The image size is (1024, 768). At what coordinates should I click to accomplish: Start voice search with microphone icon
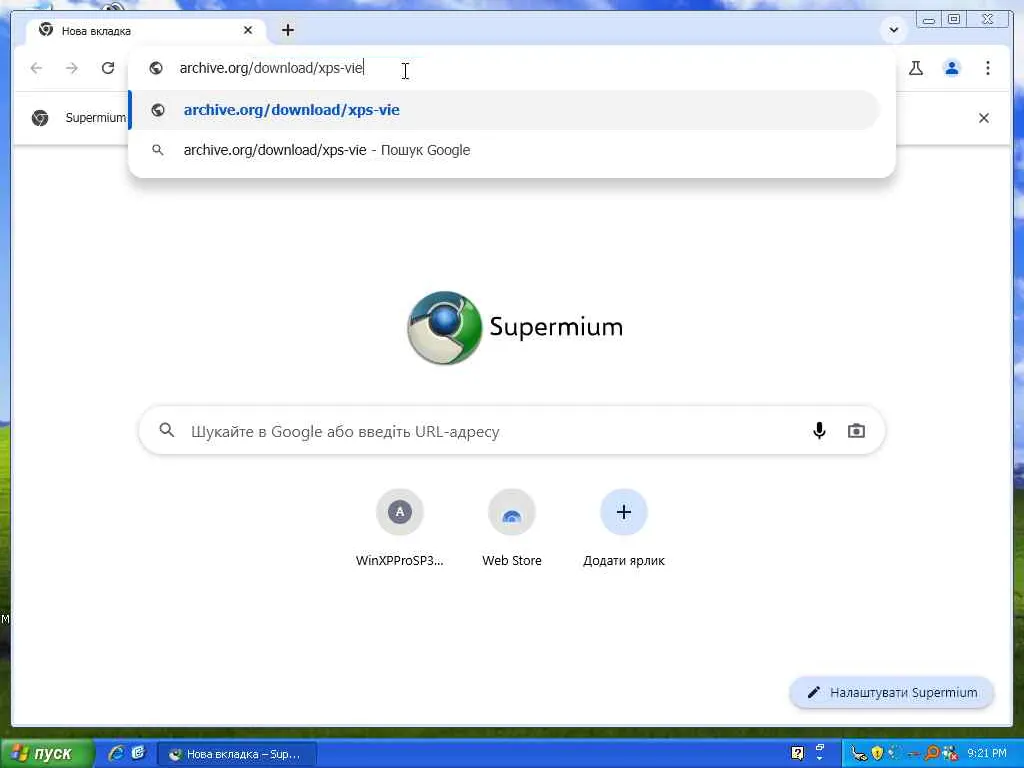819,431
